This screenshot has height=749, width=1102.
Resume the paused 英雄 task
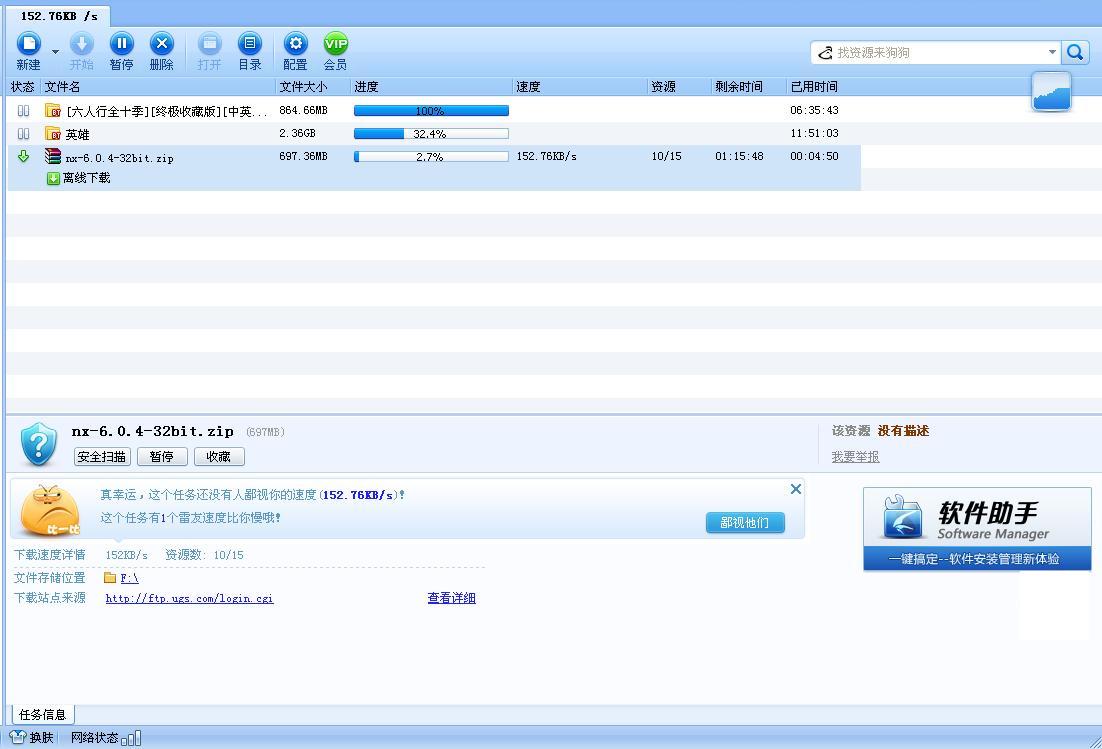[x=22, y=133]
